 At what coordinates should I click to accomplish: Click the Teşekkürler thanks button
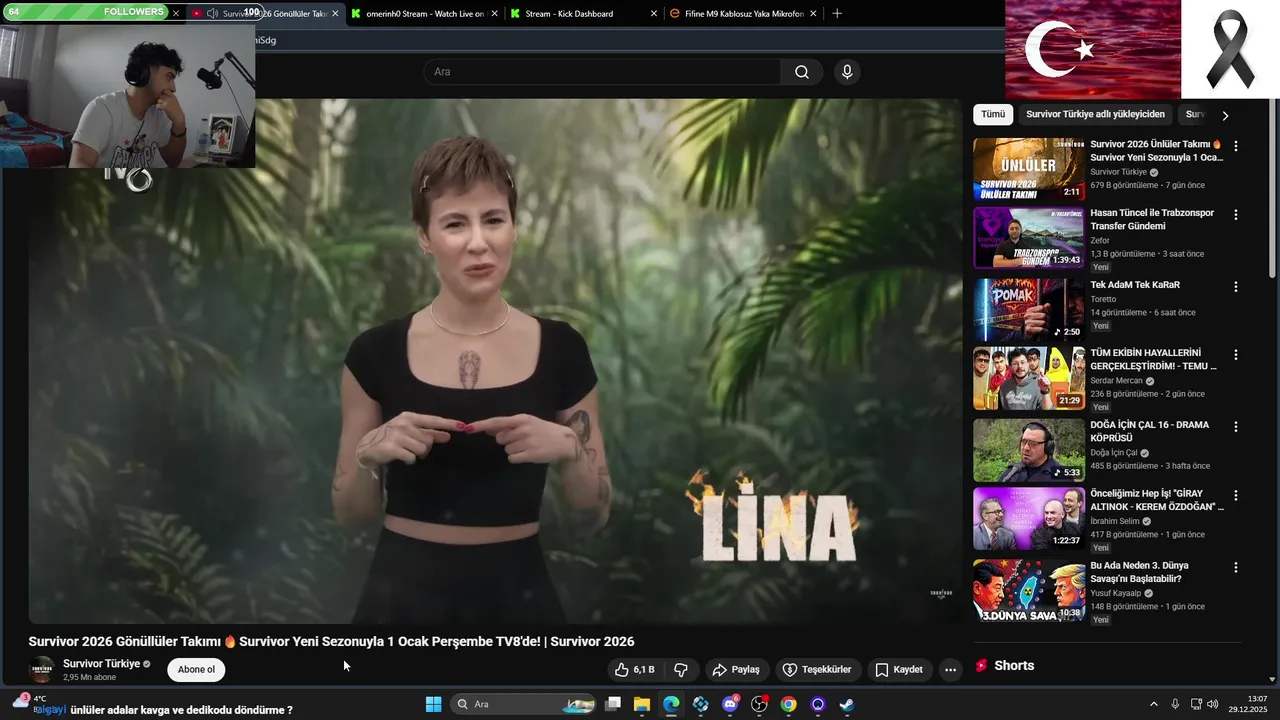pos(818,670)
